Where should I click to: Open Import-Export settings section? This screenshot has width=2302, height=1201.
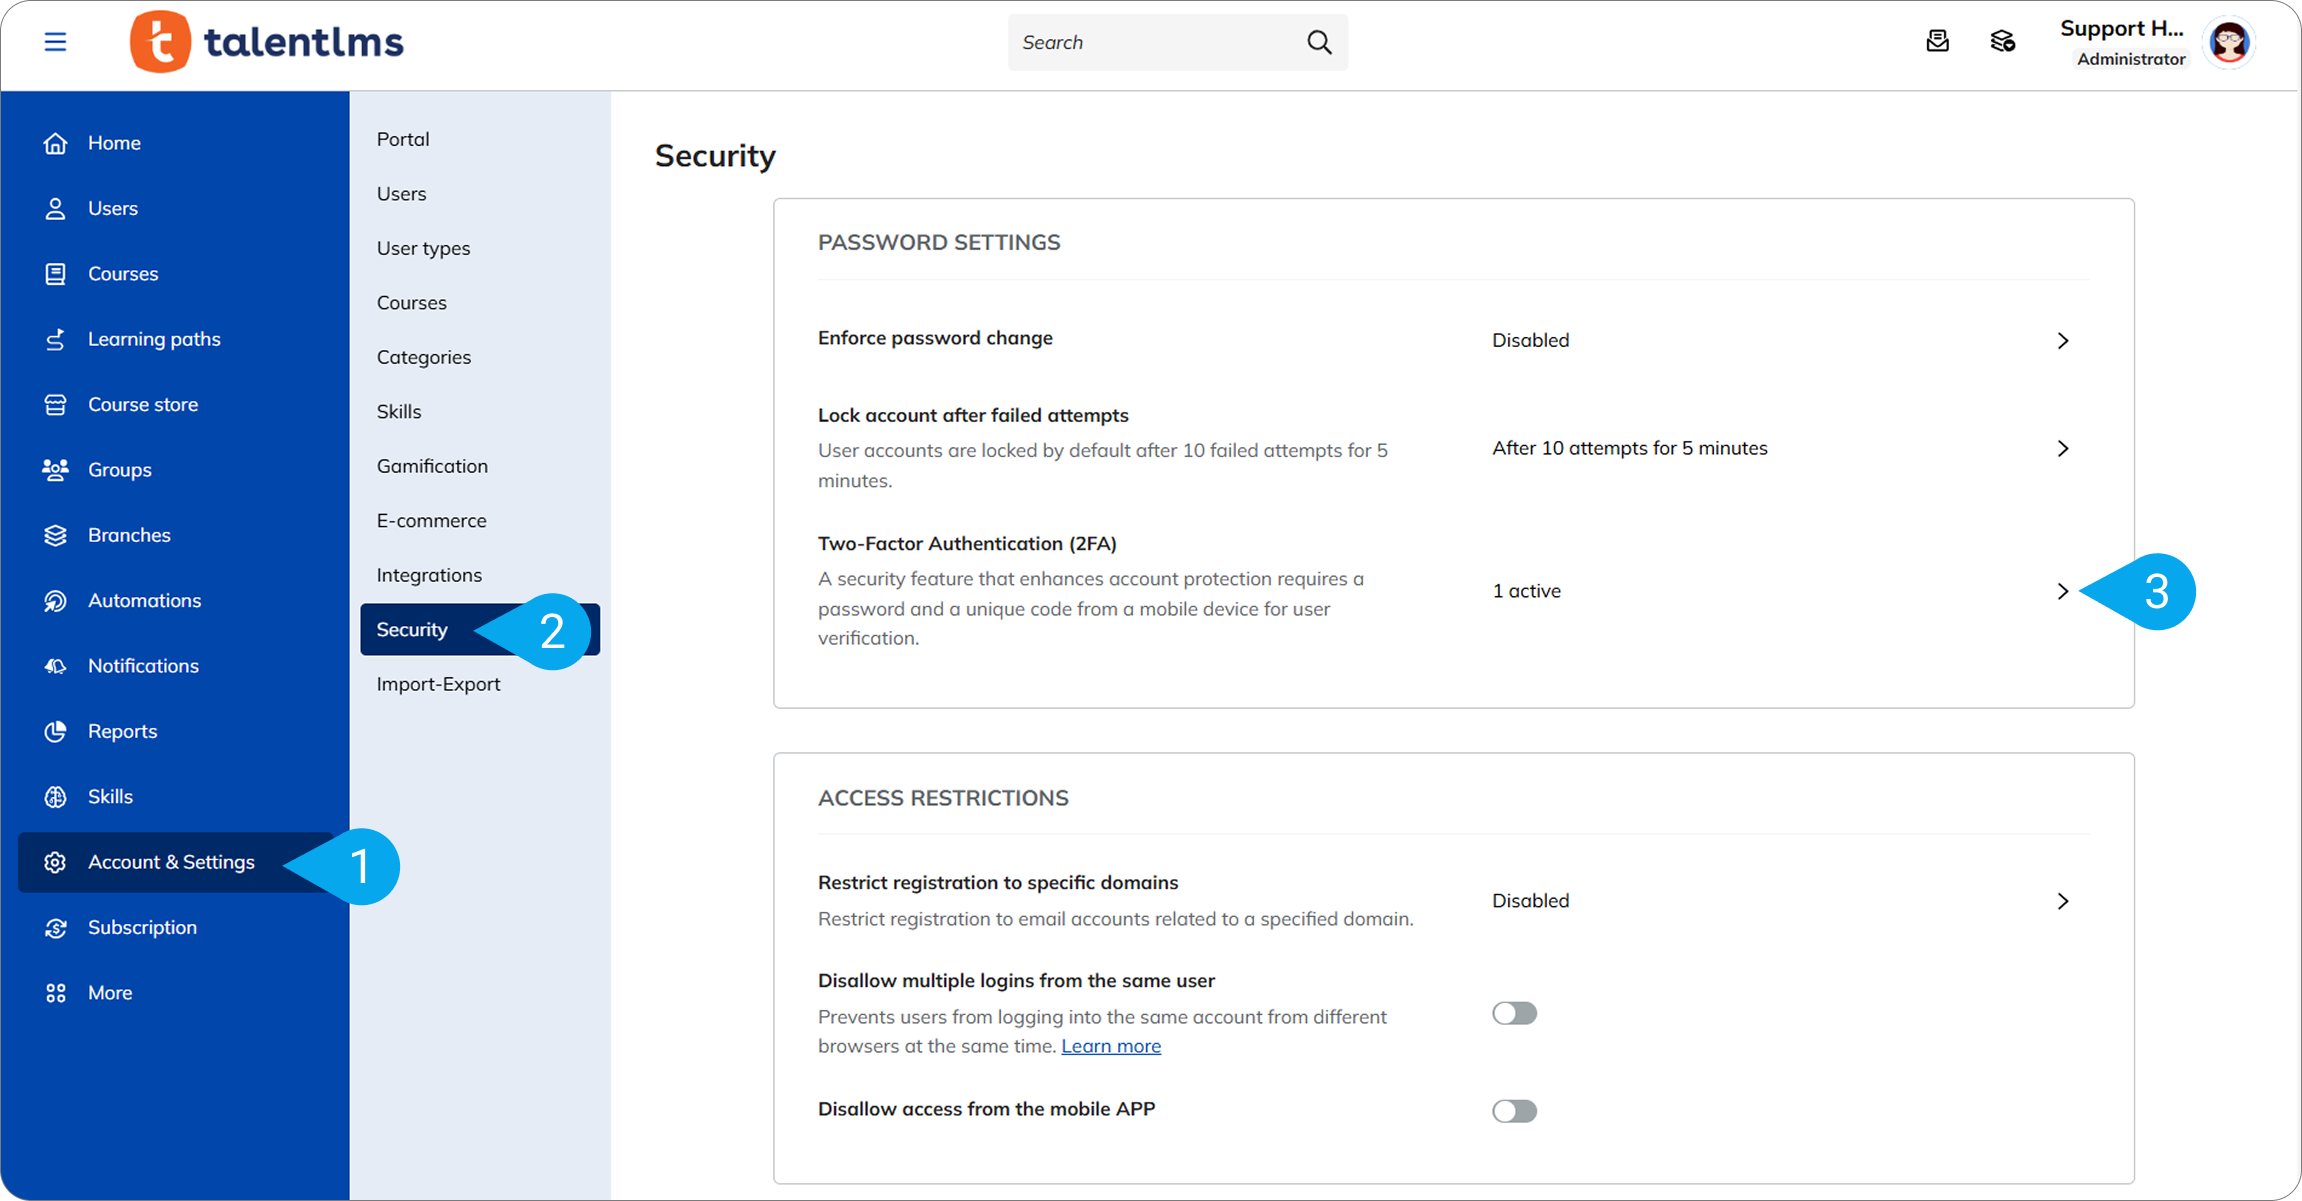tap(438, 684)
